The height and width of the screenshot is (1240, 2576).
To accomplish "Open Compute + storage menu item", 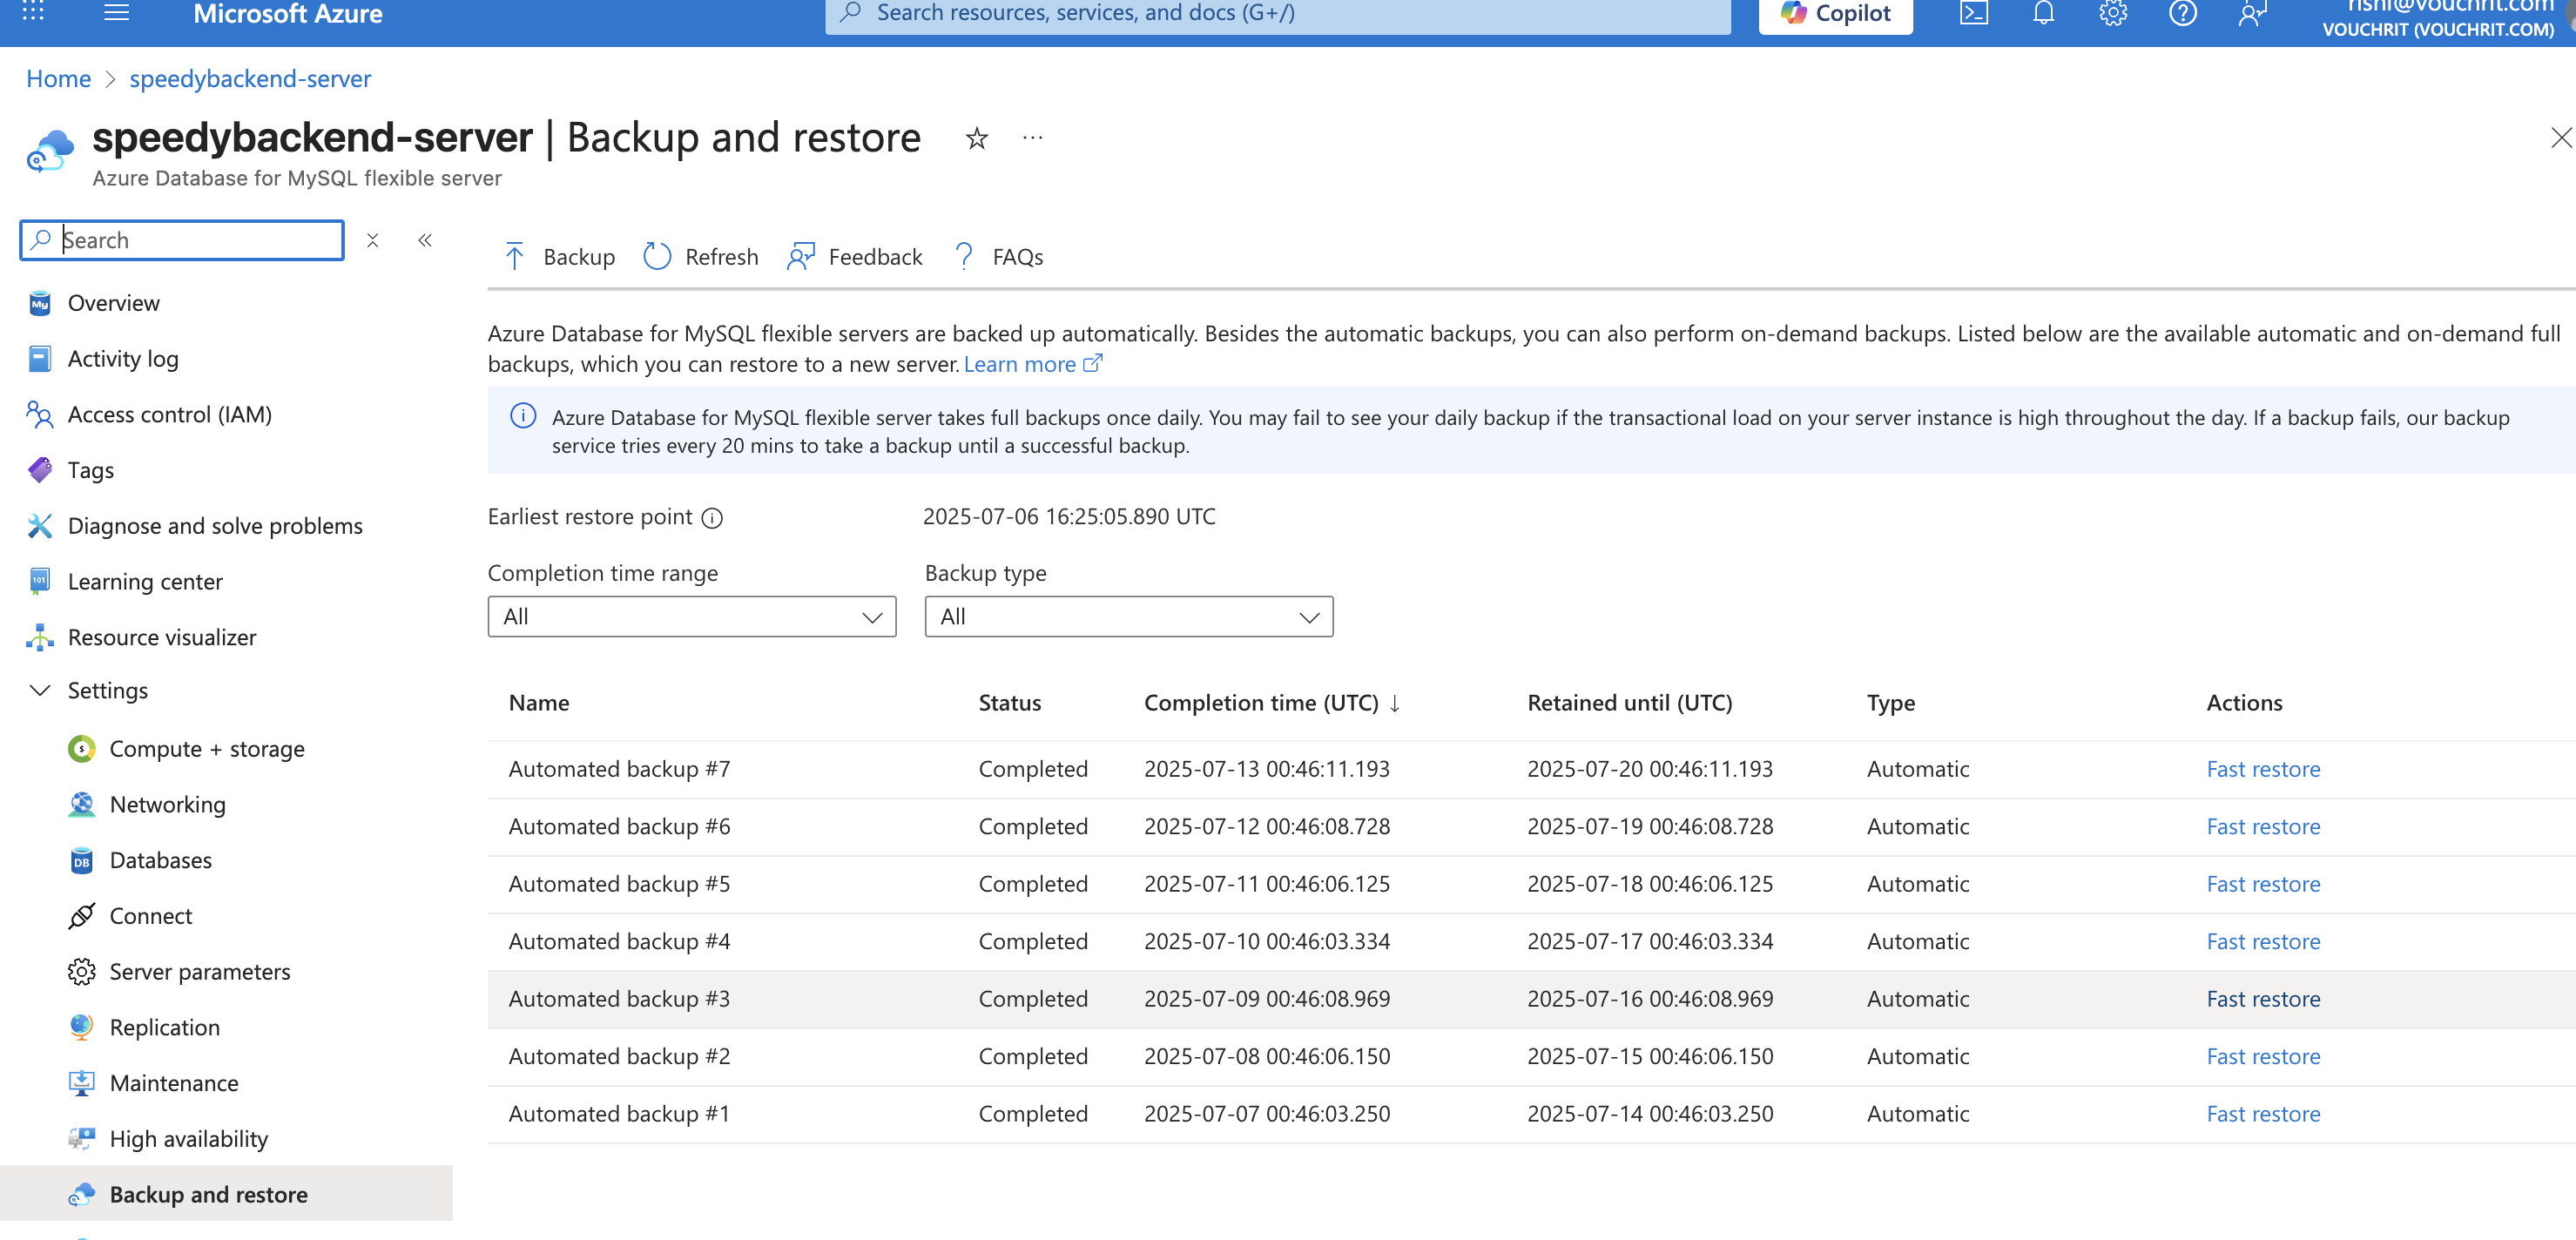I will (x=206, y=749).
